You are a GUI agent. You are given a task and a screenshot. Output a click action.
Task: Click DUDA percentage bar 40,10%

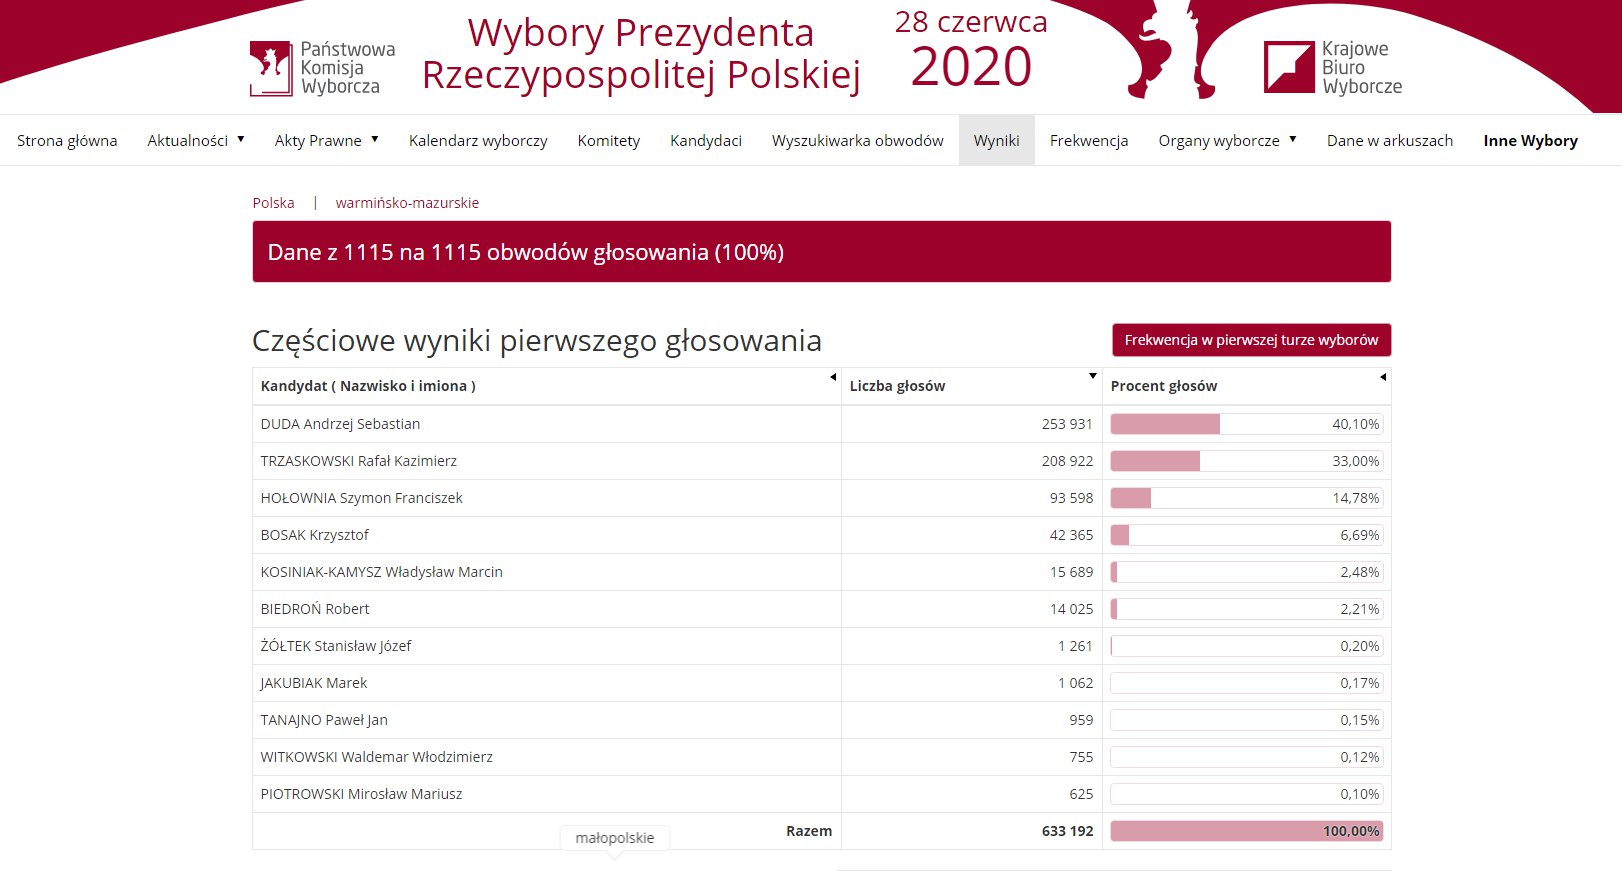(x=1246, y=424)
